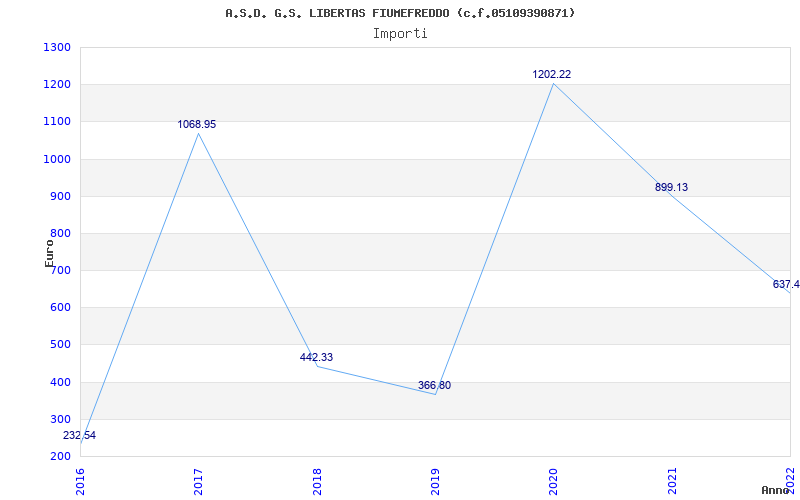
Task: Click the 2019 x-axis year label
Action: coord(435,481)
